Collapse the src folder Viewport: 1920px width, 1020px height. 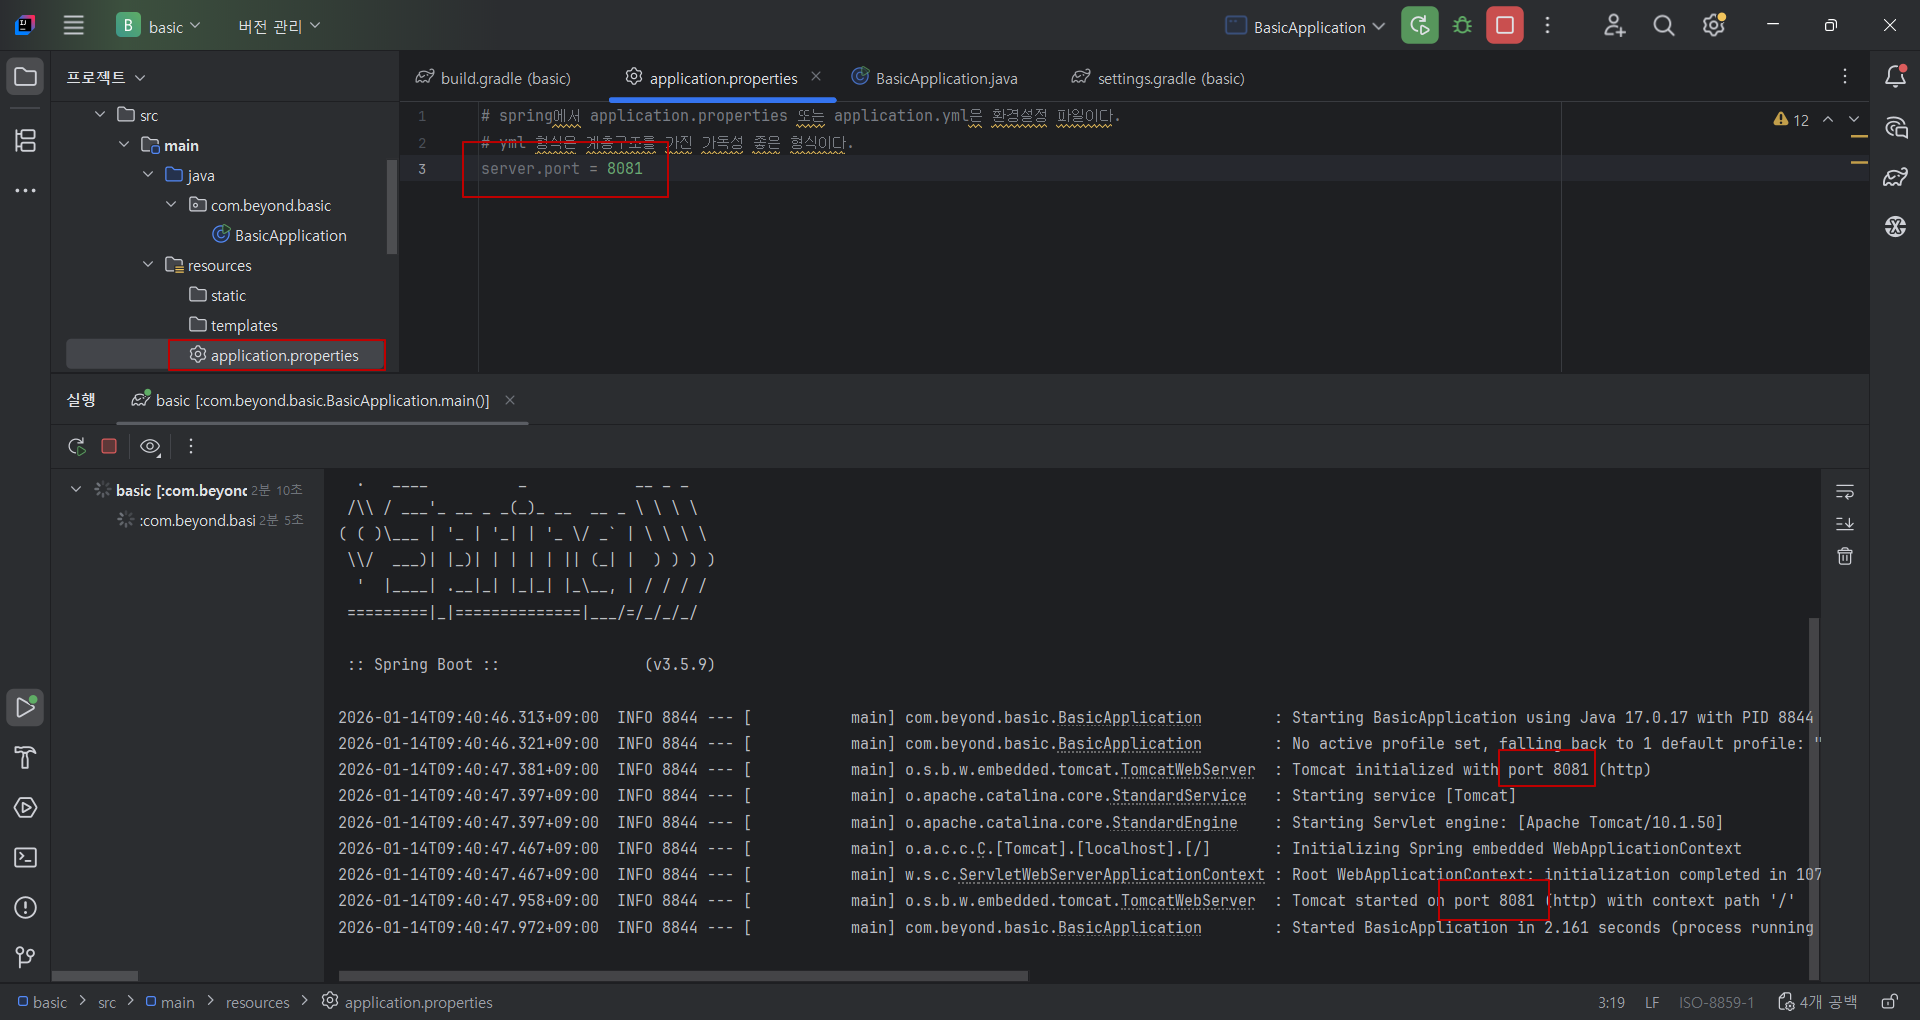tap(100, 115)
